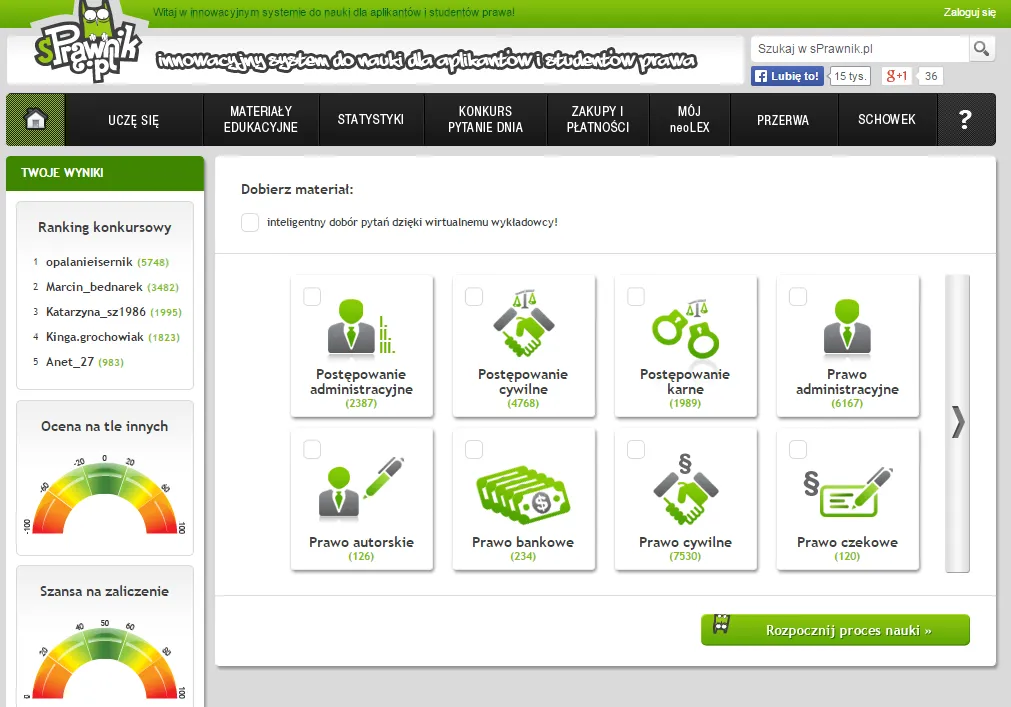This screenshot has height=707, width=1011.
Task: Choose the Prawo czekowe cheque icon
Action: tap(848, 492)
